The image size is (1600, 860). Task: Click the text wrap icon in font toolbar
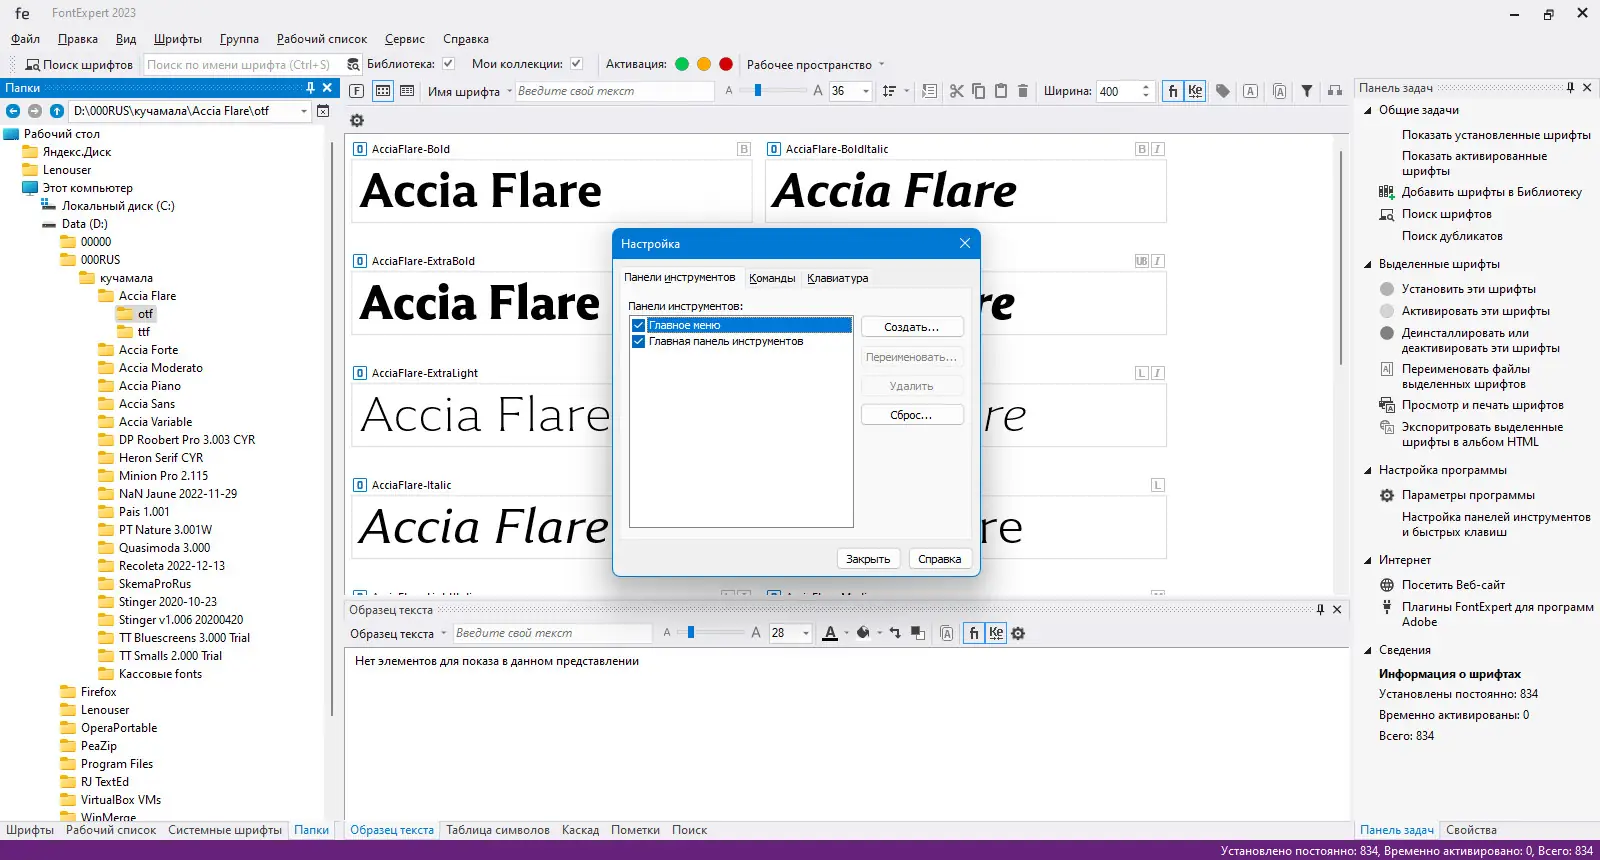929,91
